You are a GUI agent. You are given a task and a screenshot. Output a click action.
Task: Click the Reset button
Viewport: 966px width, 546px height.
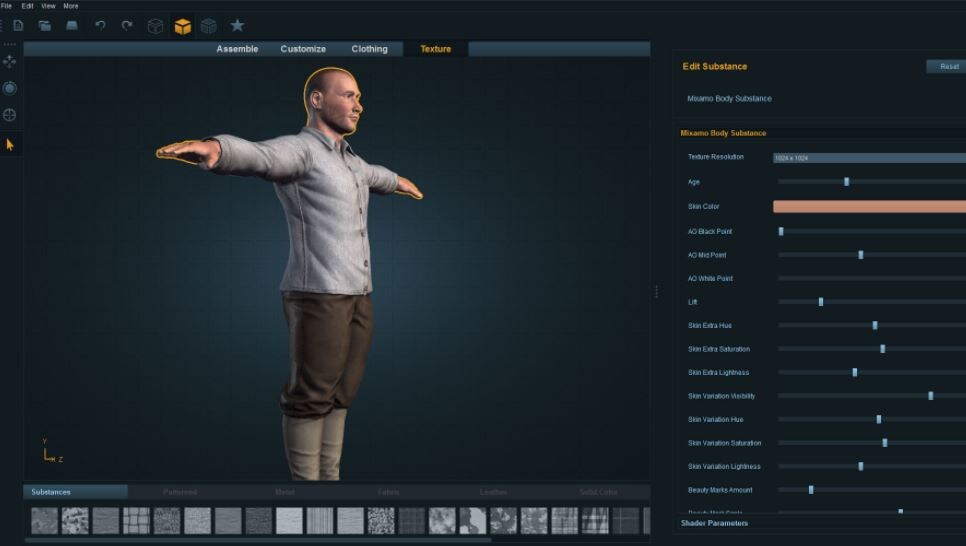coord(948,67)
